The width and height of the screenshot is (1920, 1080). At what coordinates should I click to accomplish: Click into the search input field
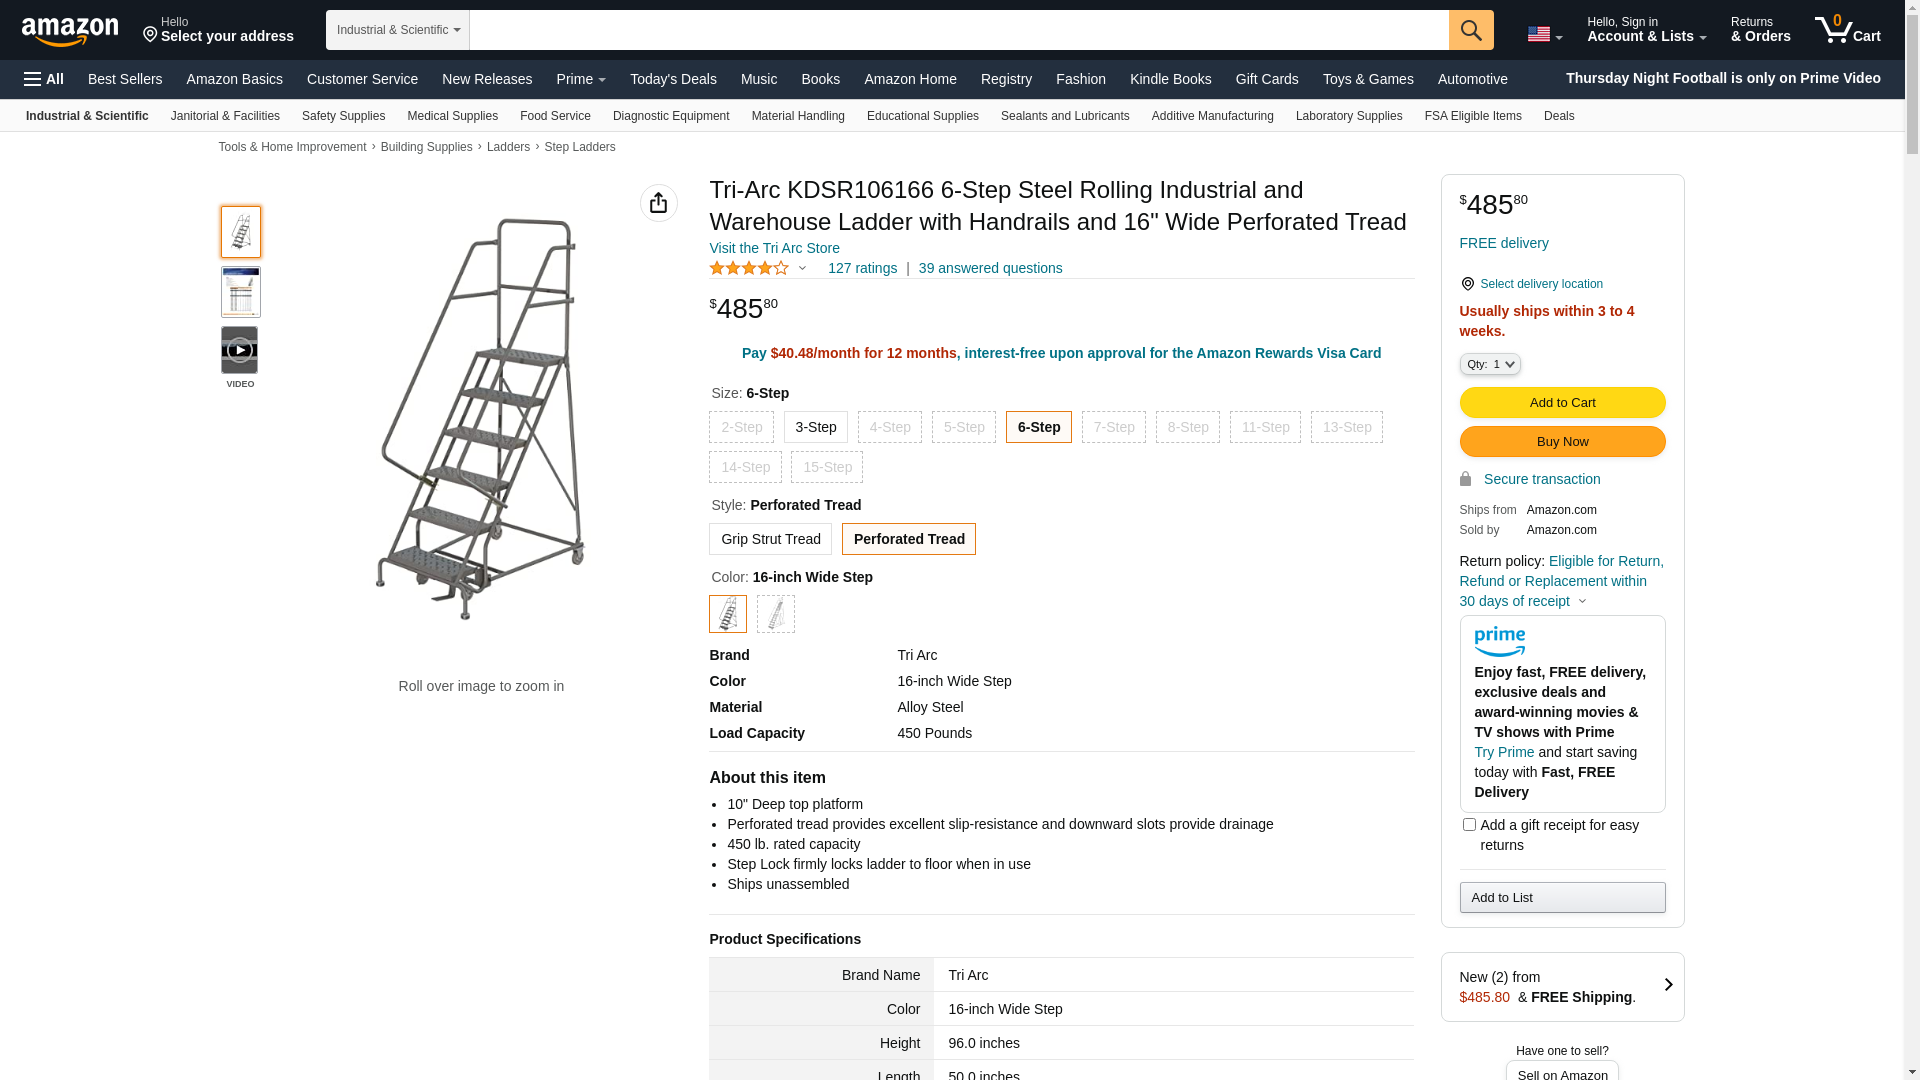pyautogui.click(x=958, y=30)
